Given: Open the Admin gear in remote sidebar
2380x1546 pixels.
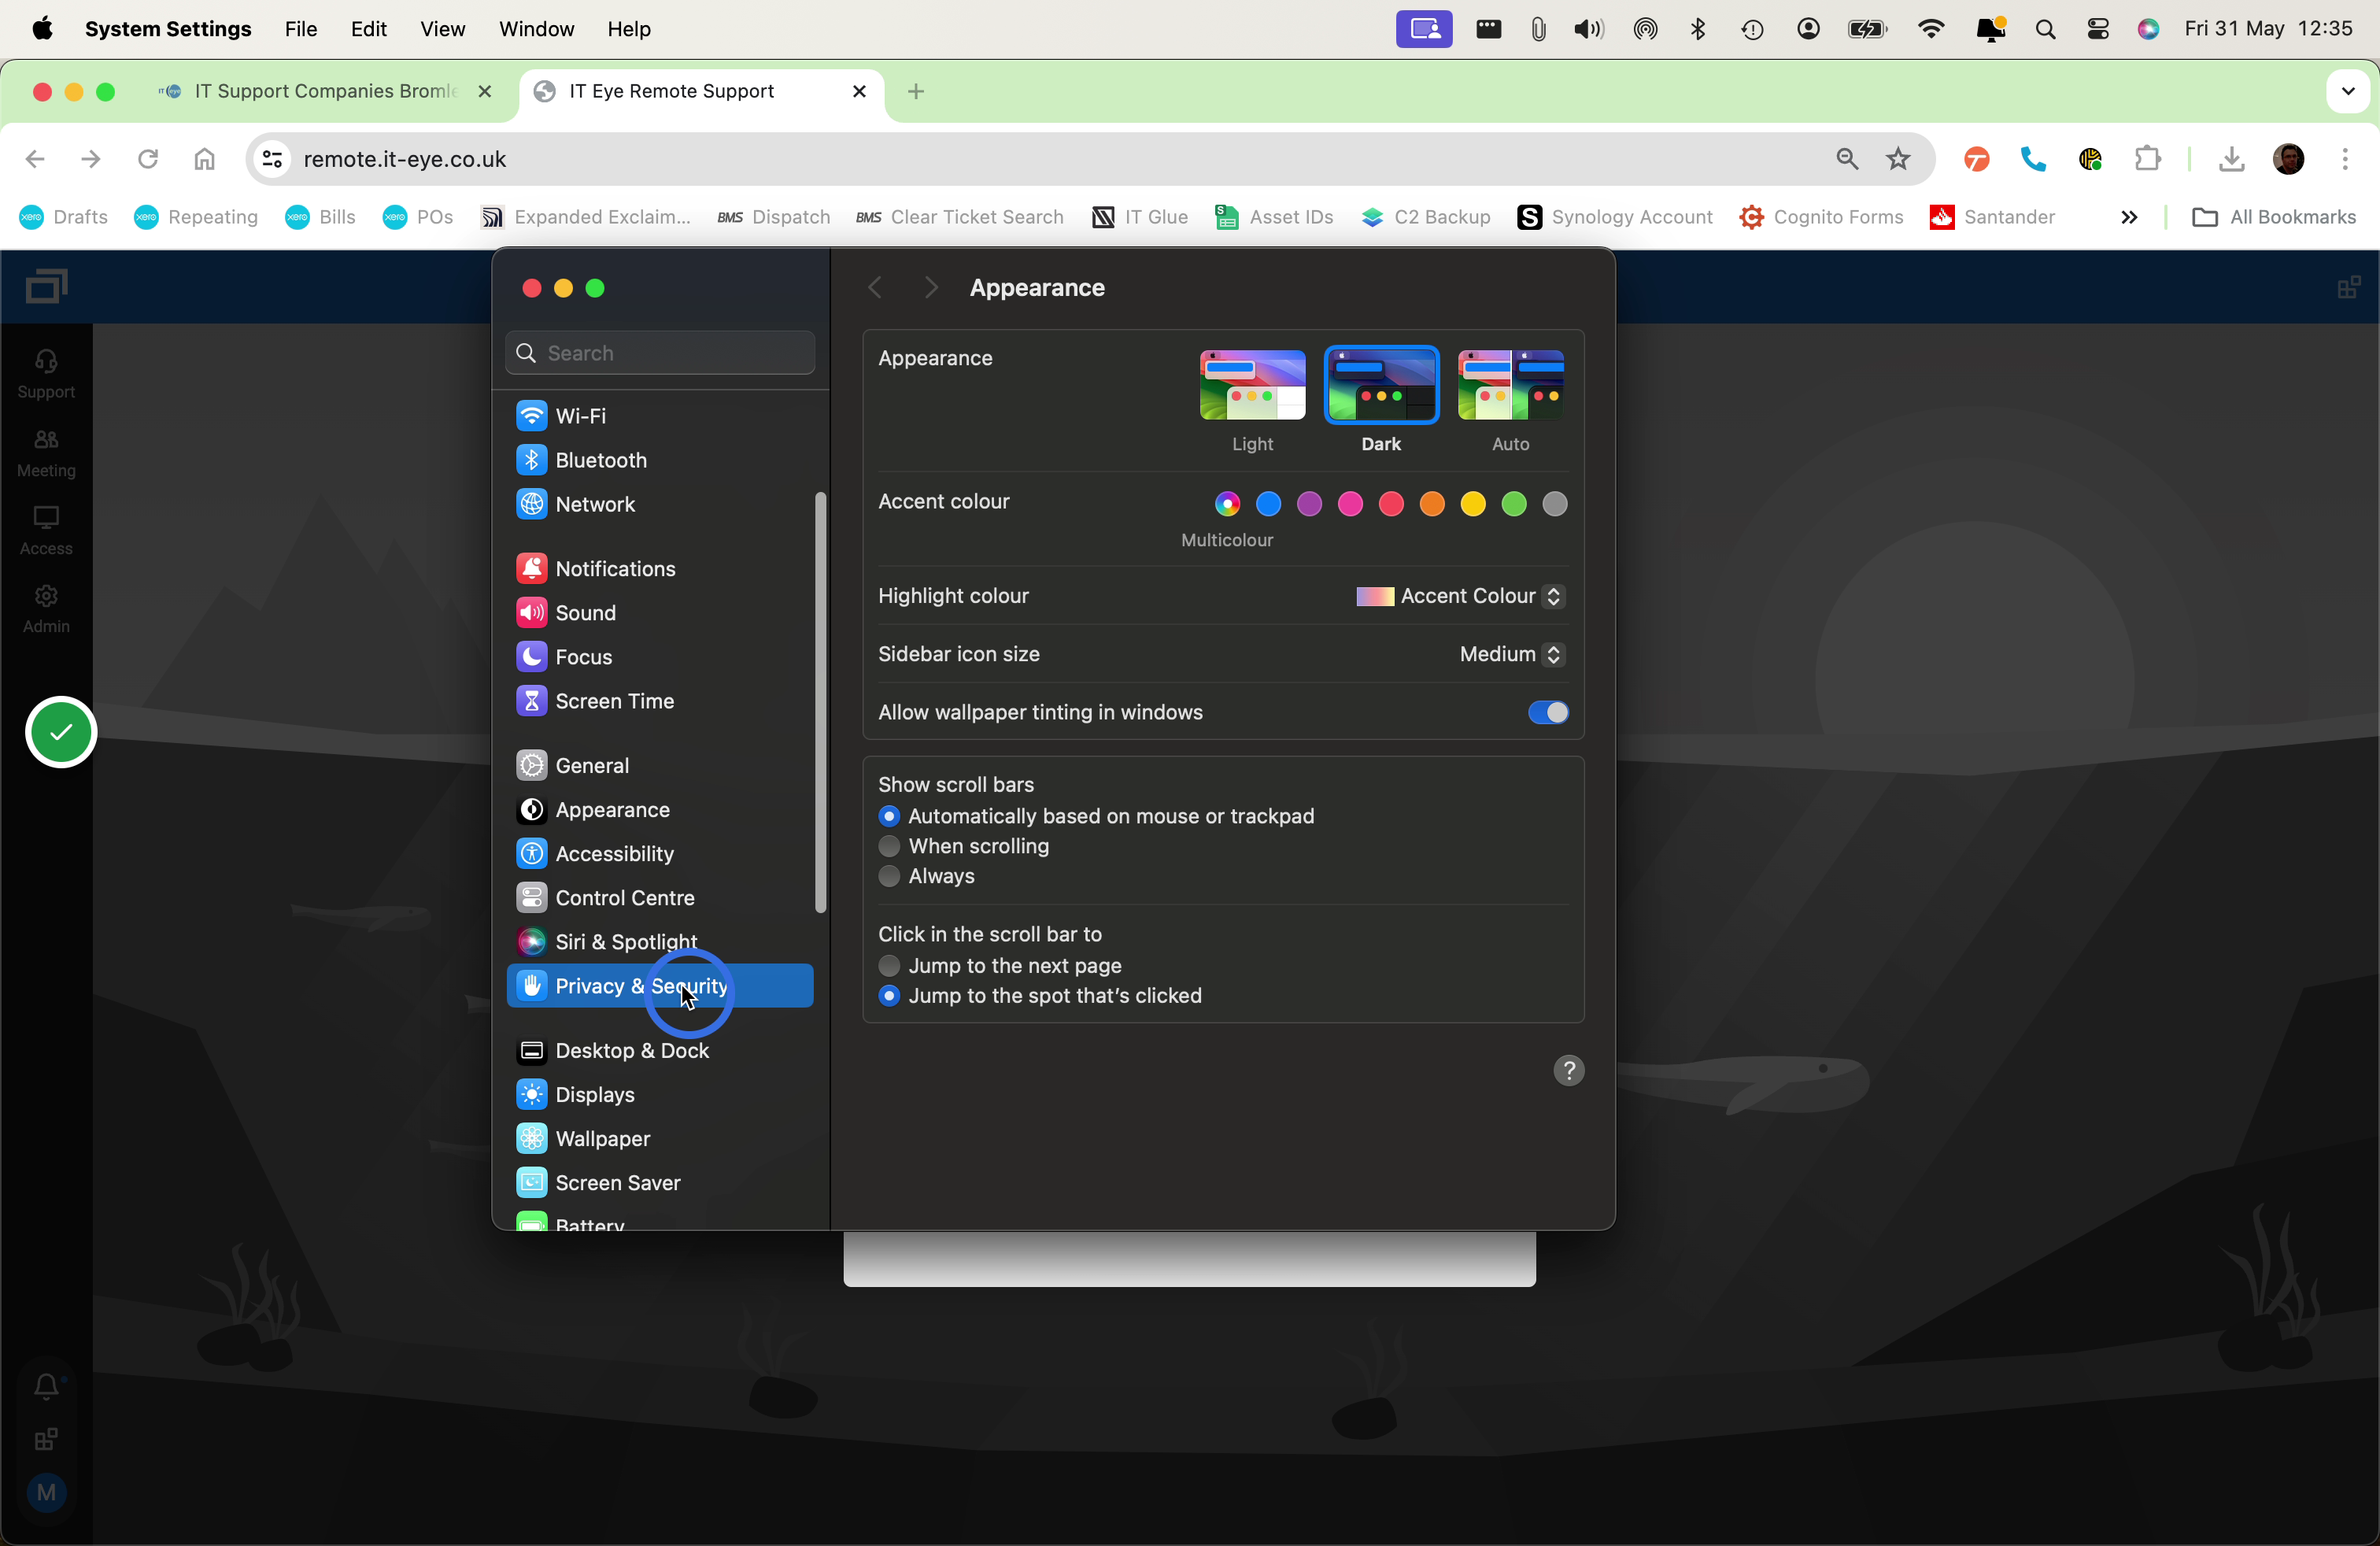Looking at the screenshot, I should tap(46, 608).
